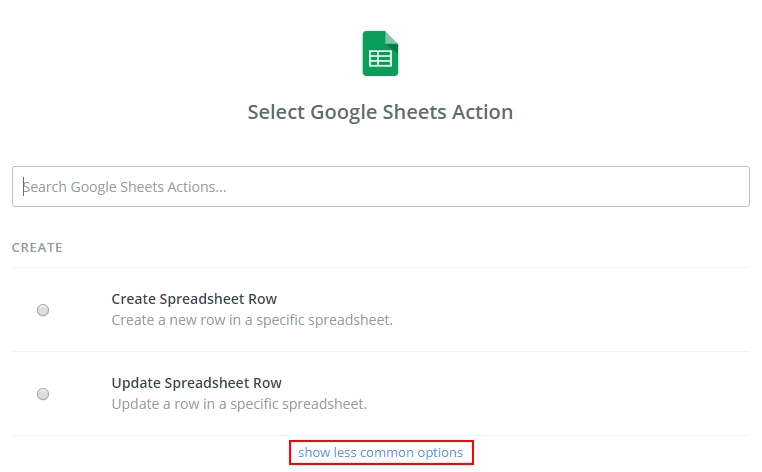Click the Select Google Sheets Action heading
The height and width of the screenshot is (472, 762).
pyautogui.click(x=380, y=112)
